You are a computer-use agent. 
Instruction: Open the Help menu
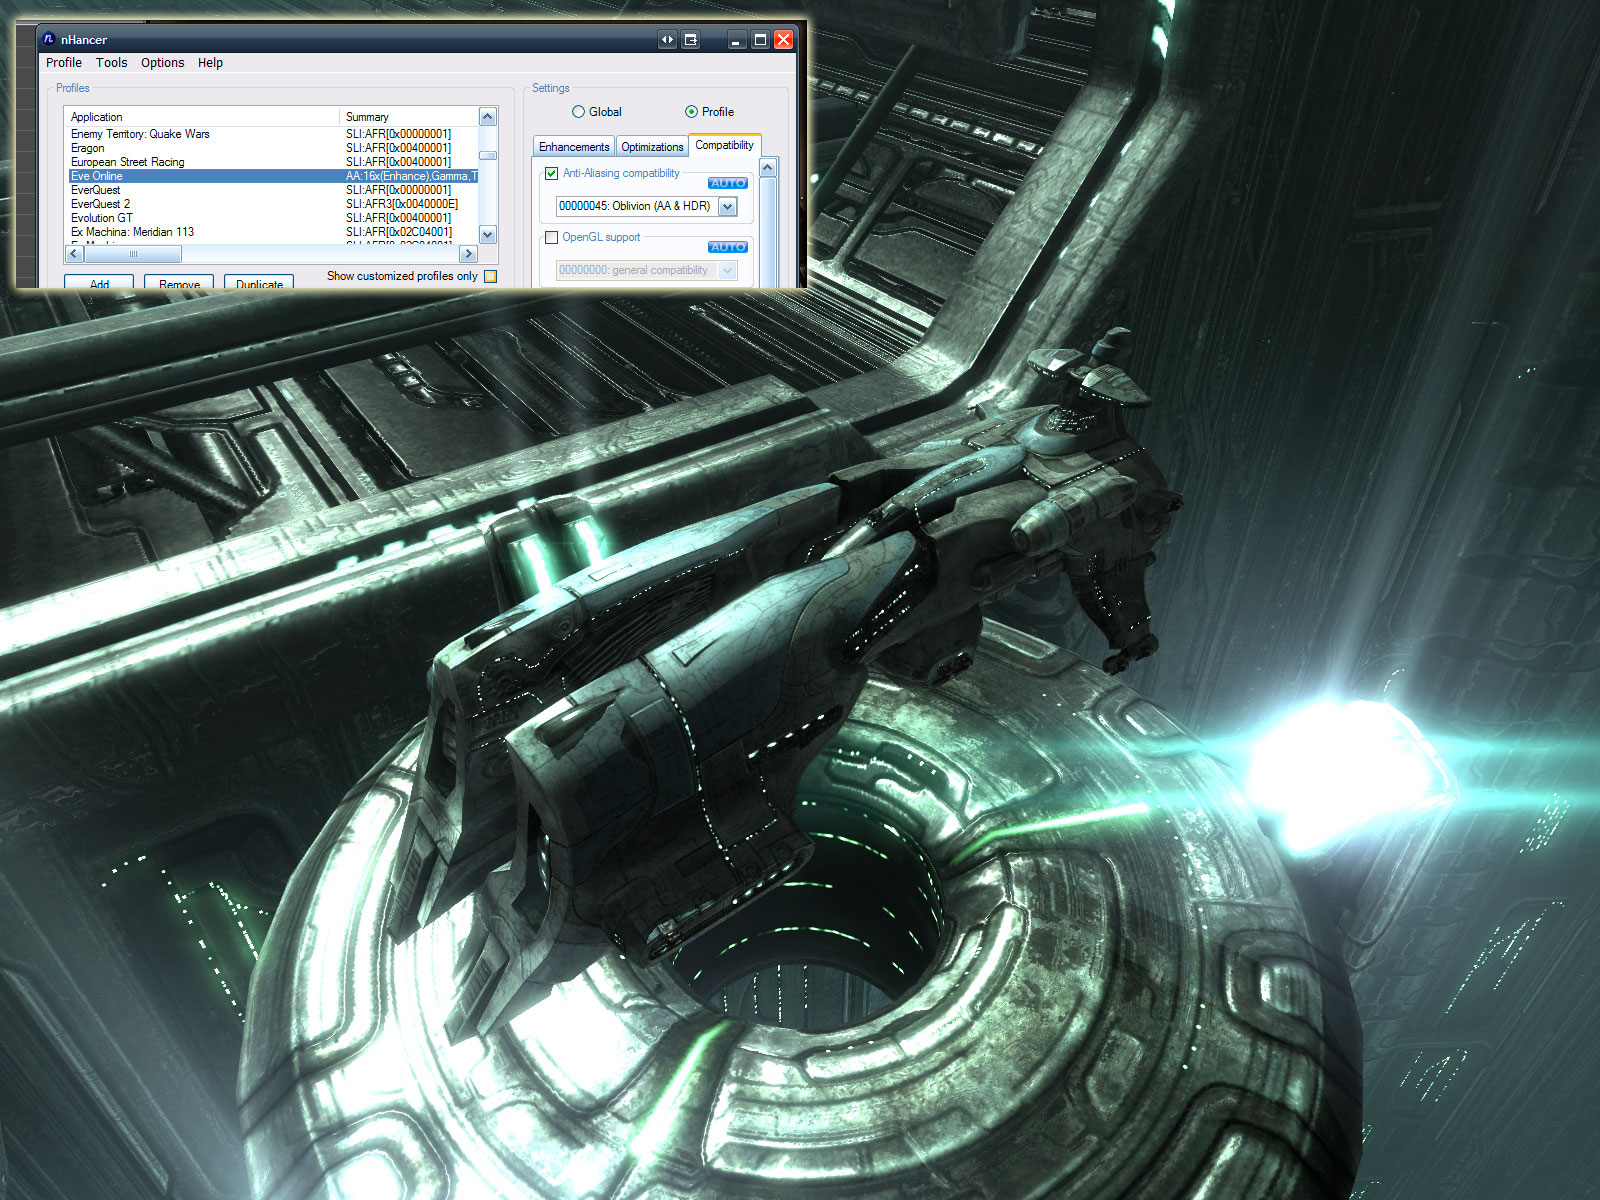(210, 62)
